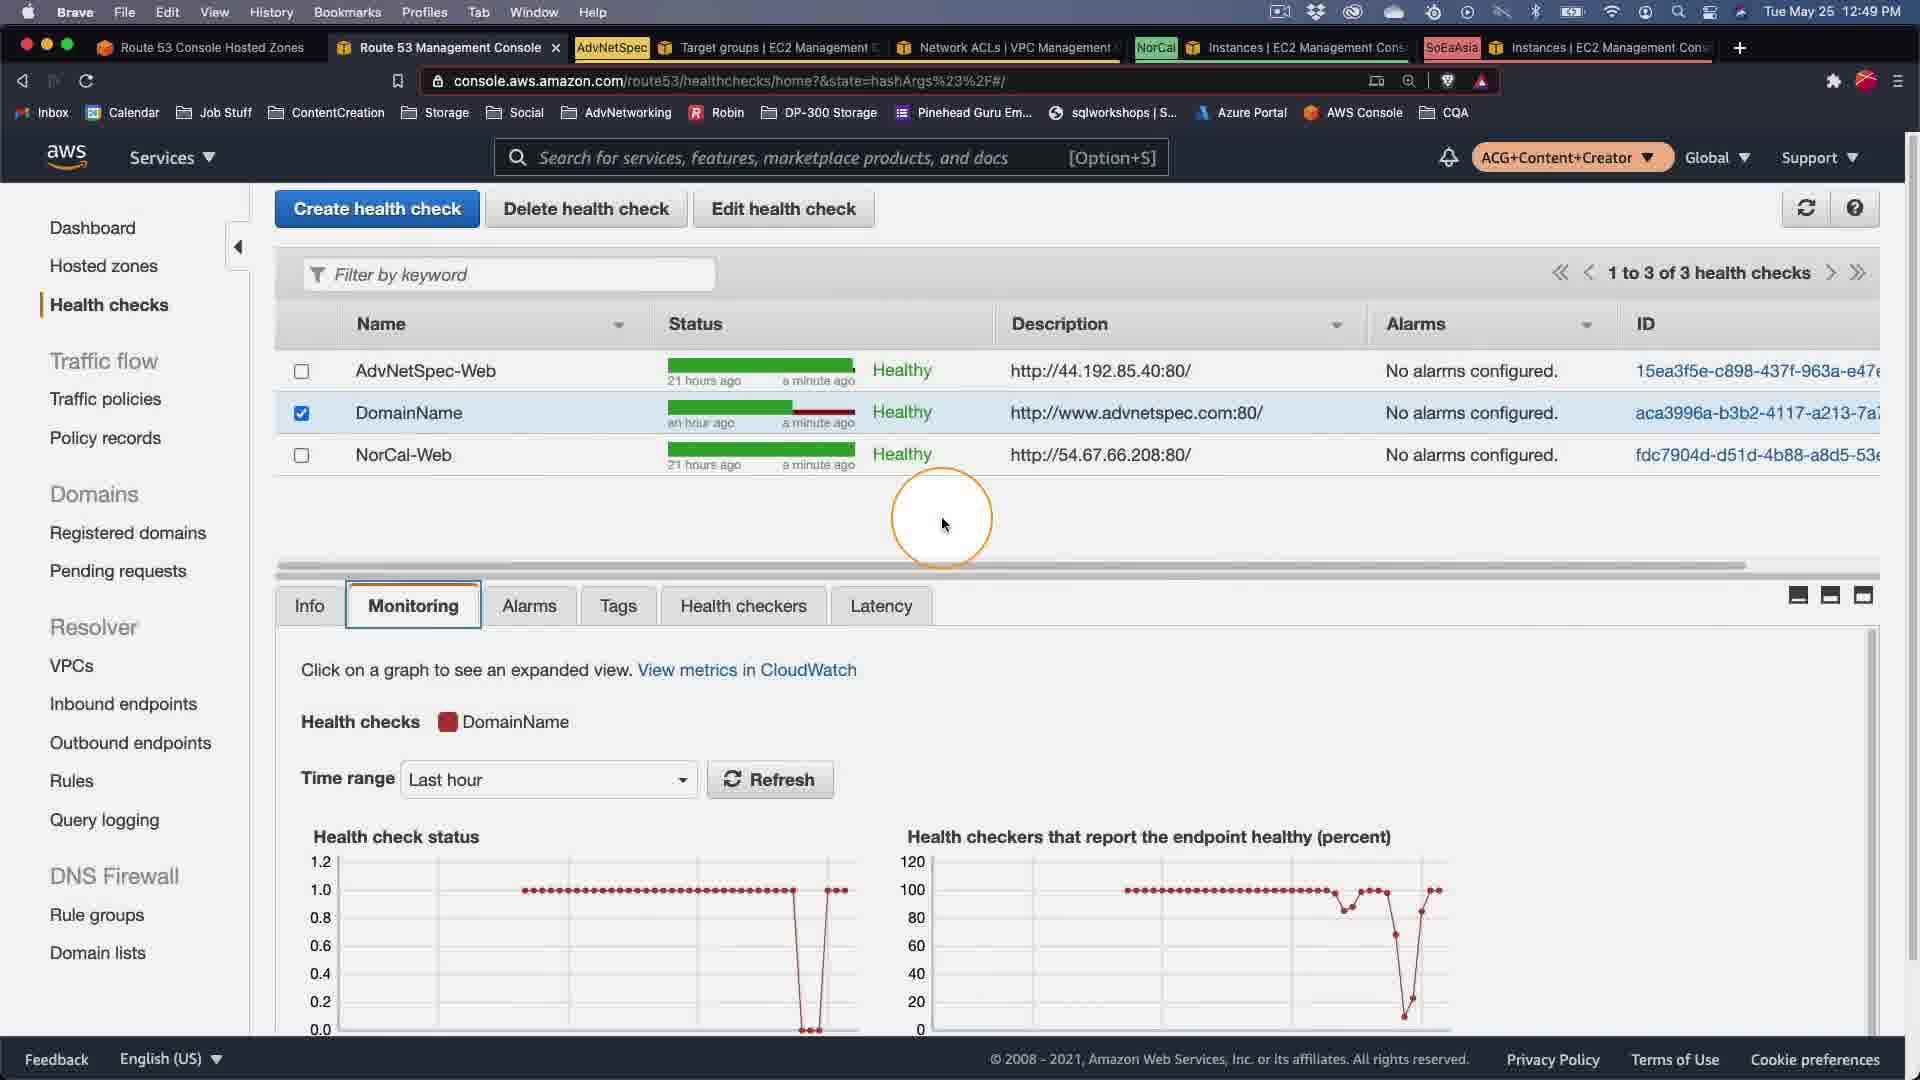Maximize the details pane icon
The height and width of the screenshot is (1080, 1920).
tap(1863, 596)
